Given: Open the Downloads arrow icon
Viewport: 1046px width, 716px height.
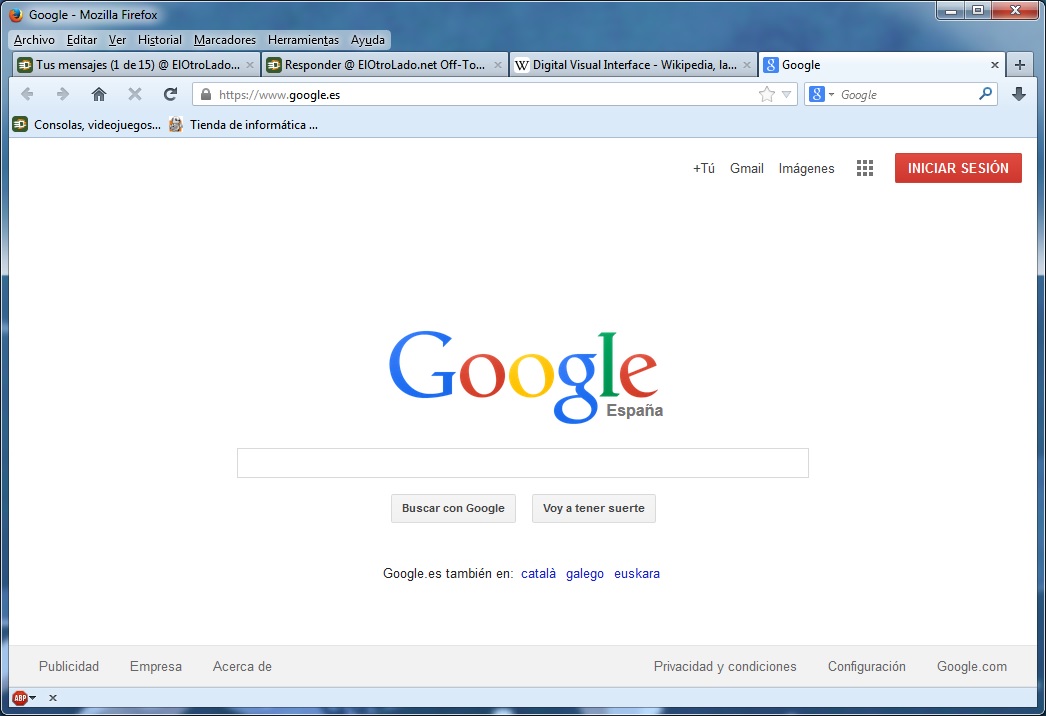Looking at the screenshot, I should pyautogui.click(x=1019, y=94).
